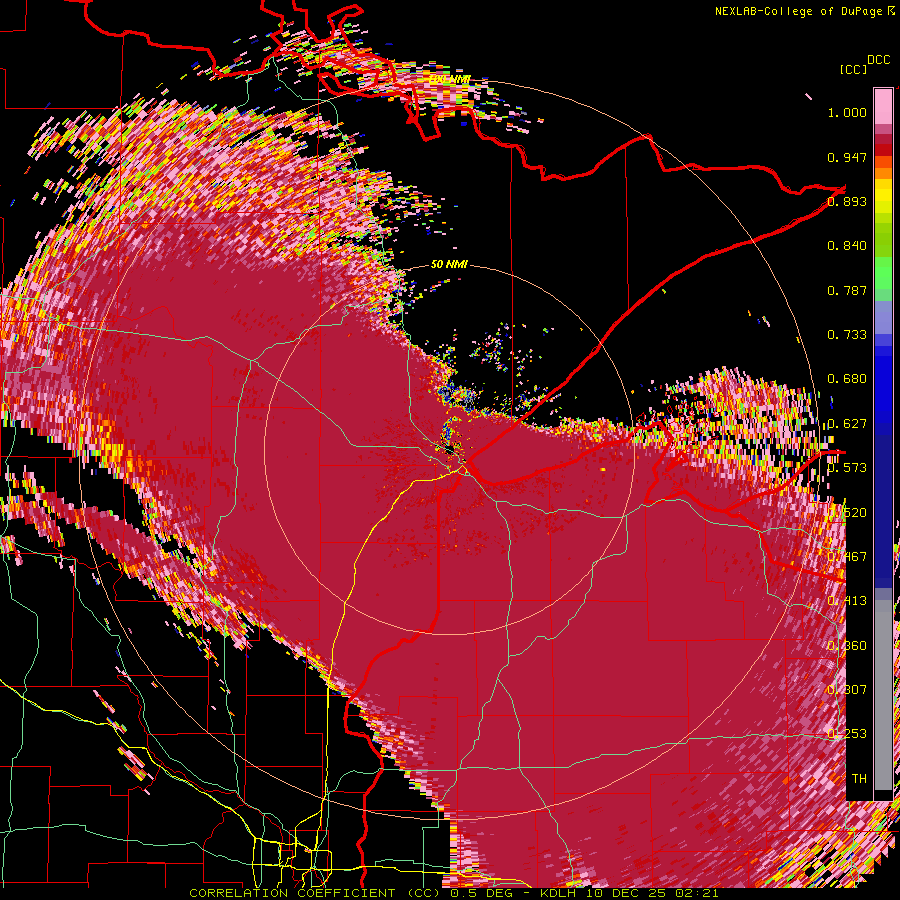900x900 pixels.
Task: Click the [CC] units label
Action: (853, 69)
